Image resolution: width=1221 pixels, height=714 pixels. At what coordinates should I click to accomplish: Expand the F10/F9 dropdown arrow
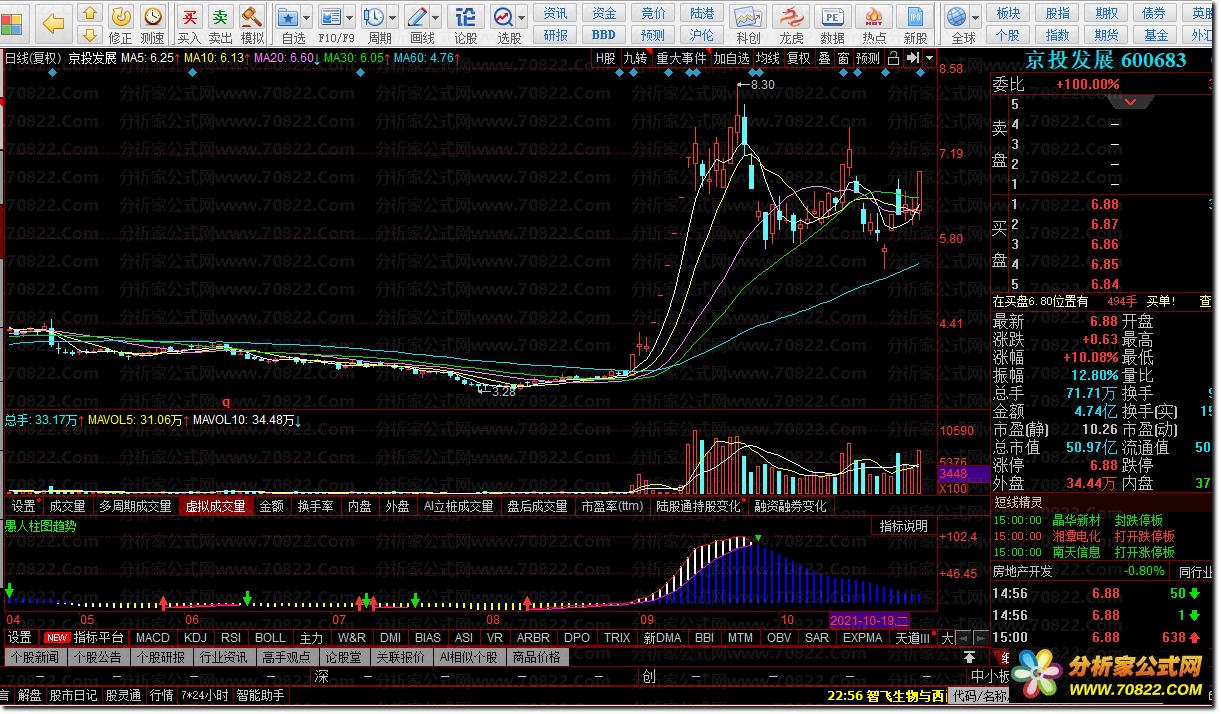(349, 17)
